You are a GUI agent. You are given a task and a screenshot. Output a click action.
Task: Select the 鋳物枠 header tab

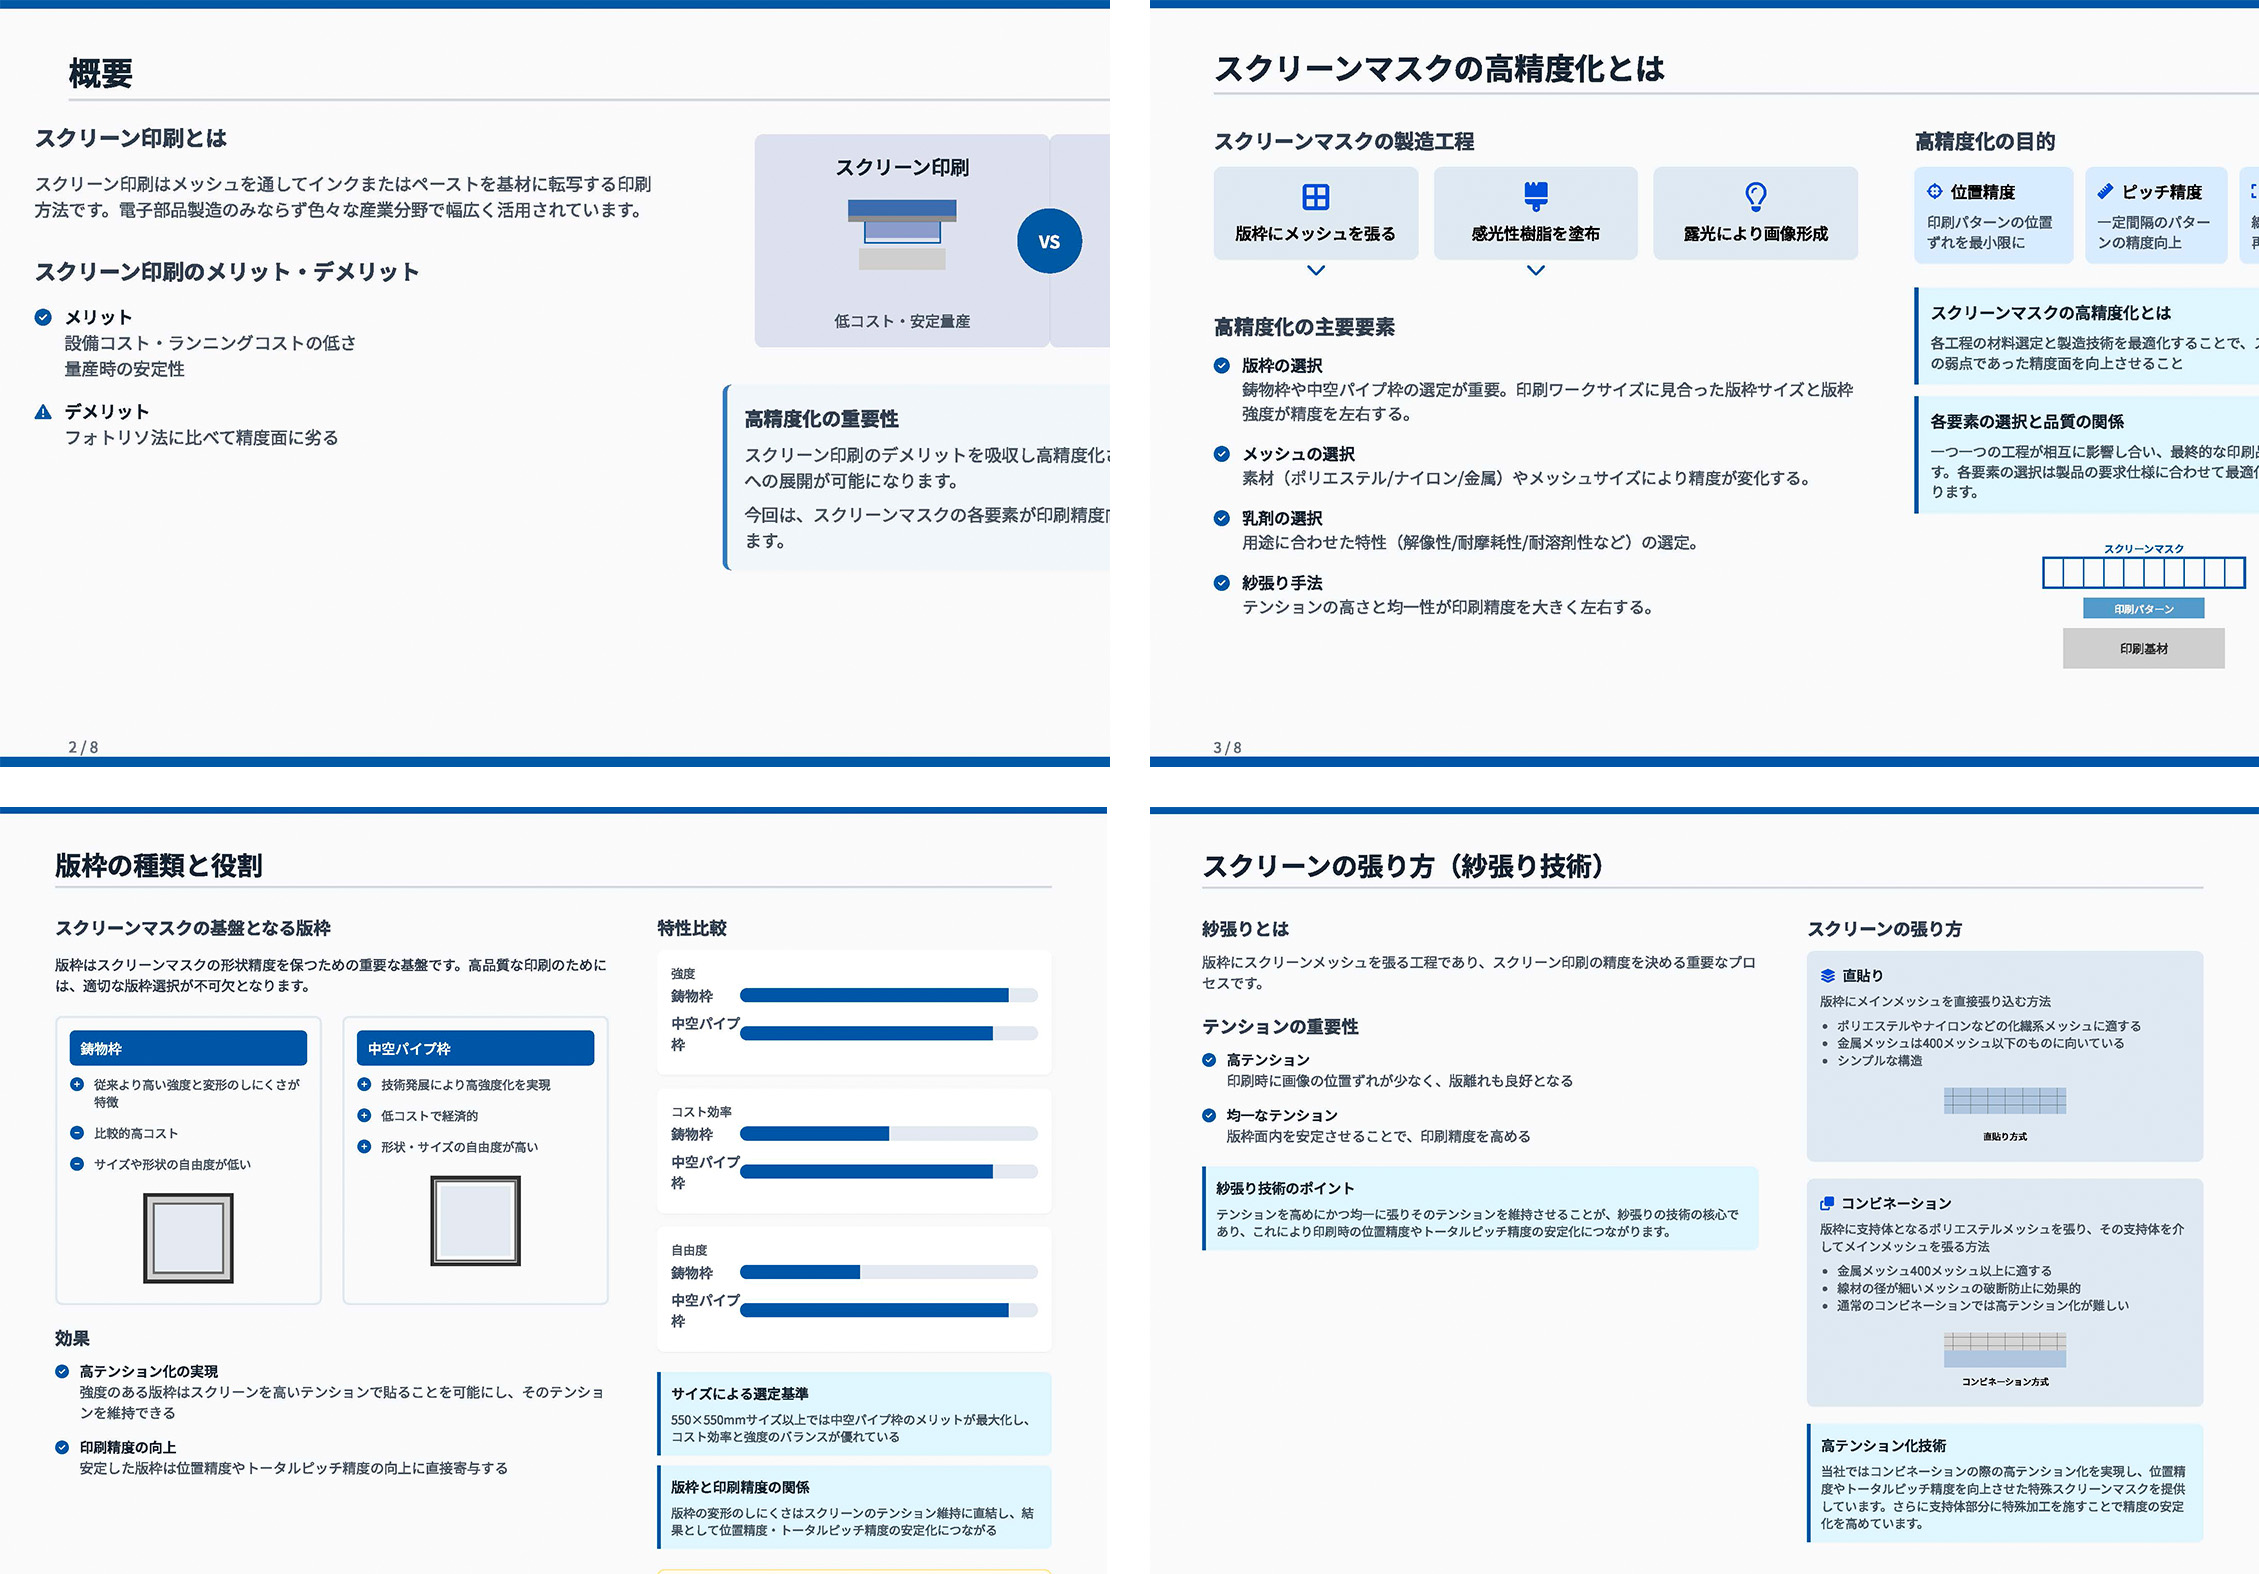click(187, 1048)
